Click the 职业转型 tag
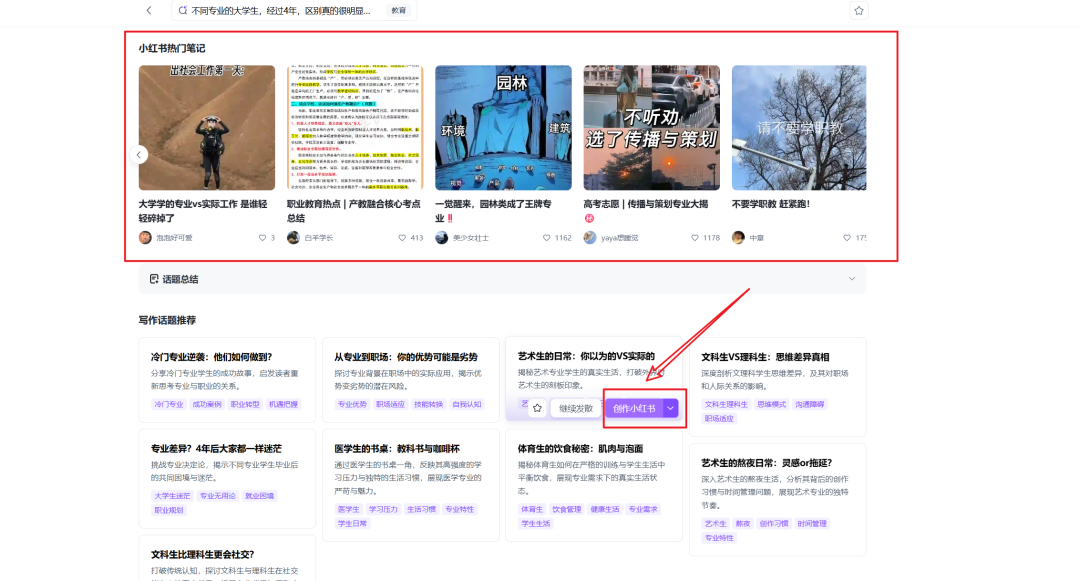The image size is (1080, 581). (245, 404)
